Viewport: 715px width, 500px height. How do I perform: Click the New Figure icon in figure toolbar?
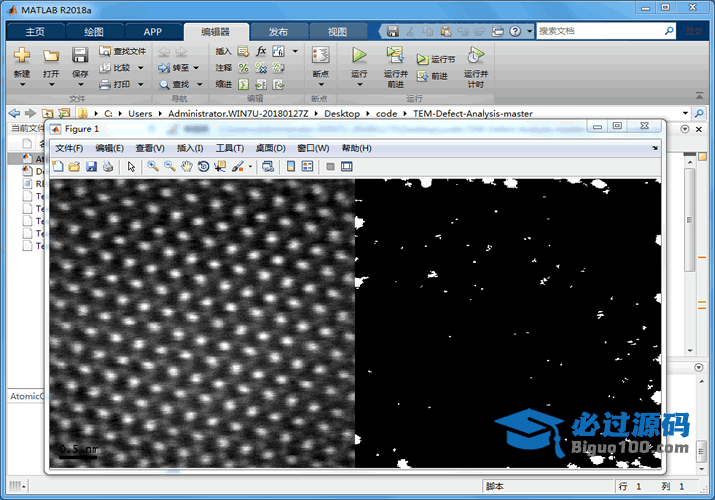coord(58,166)
